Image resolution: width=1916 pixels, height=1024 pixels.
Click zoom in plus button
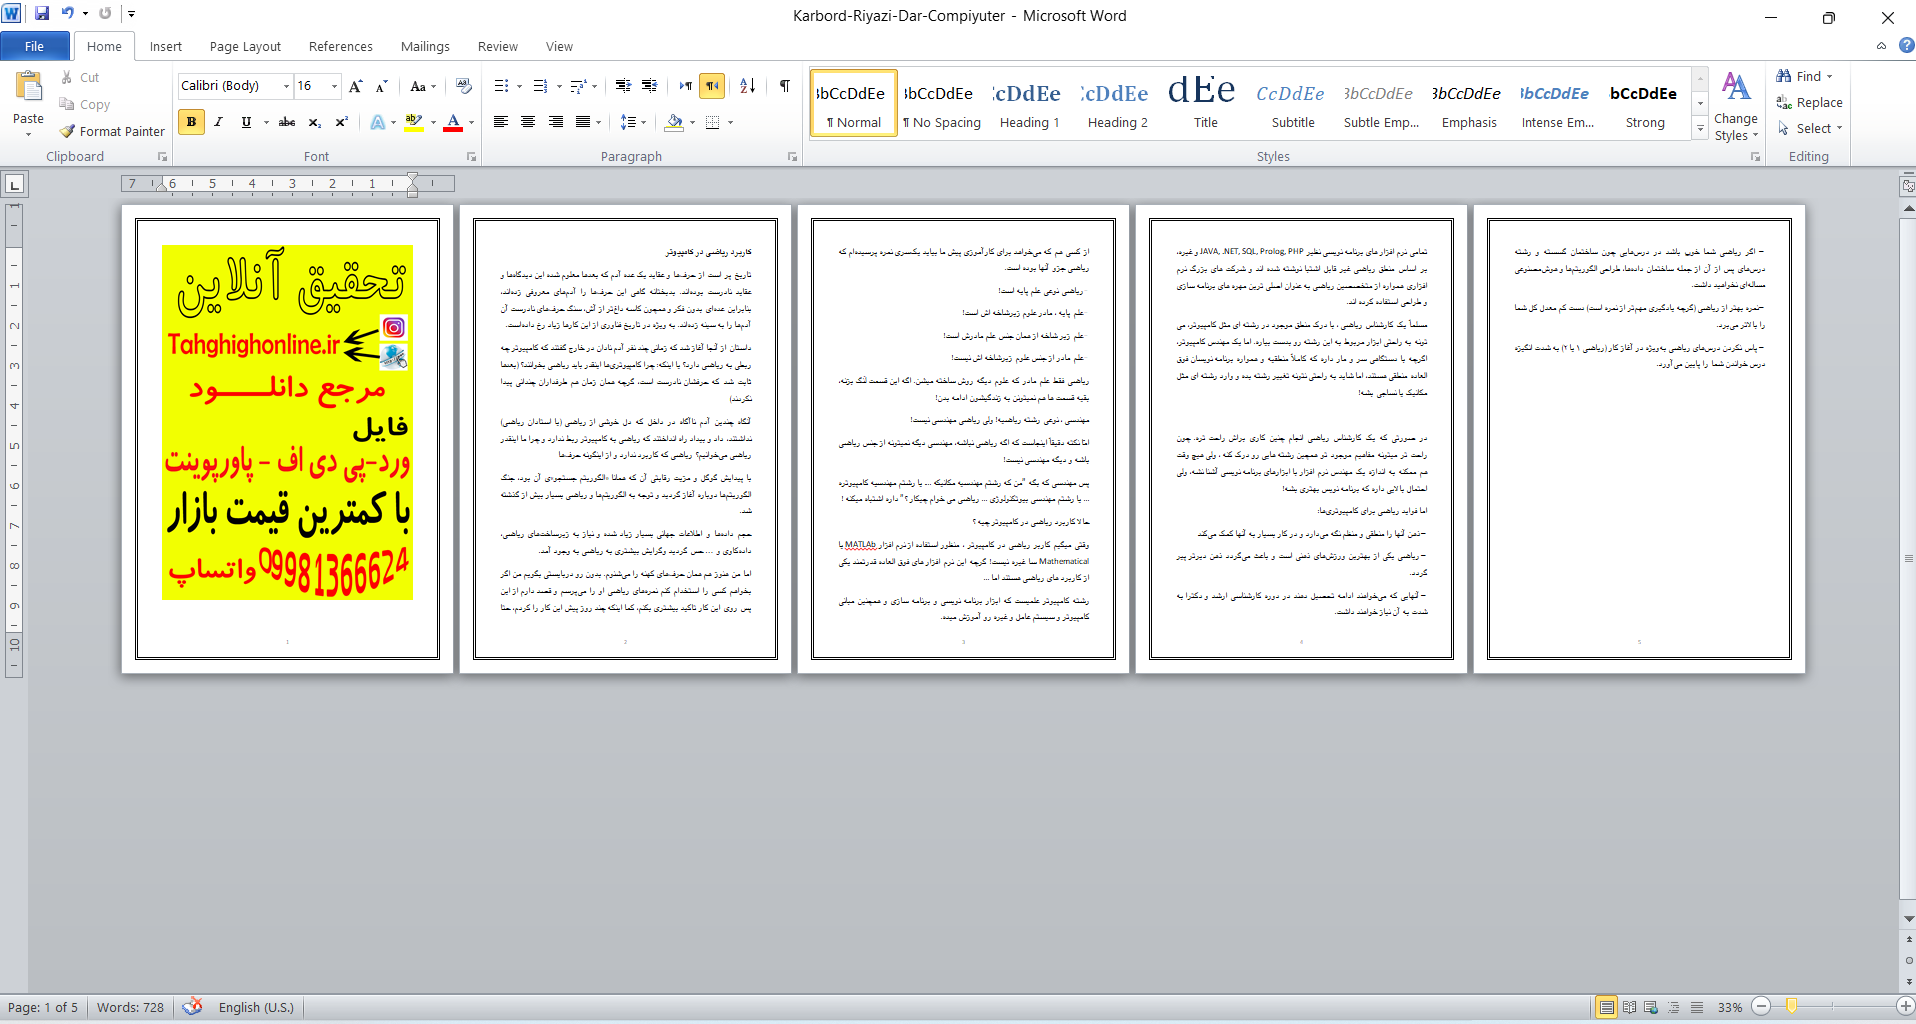pos(1905,1007)
